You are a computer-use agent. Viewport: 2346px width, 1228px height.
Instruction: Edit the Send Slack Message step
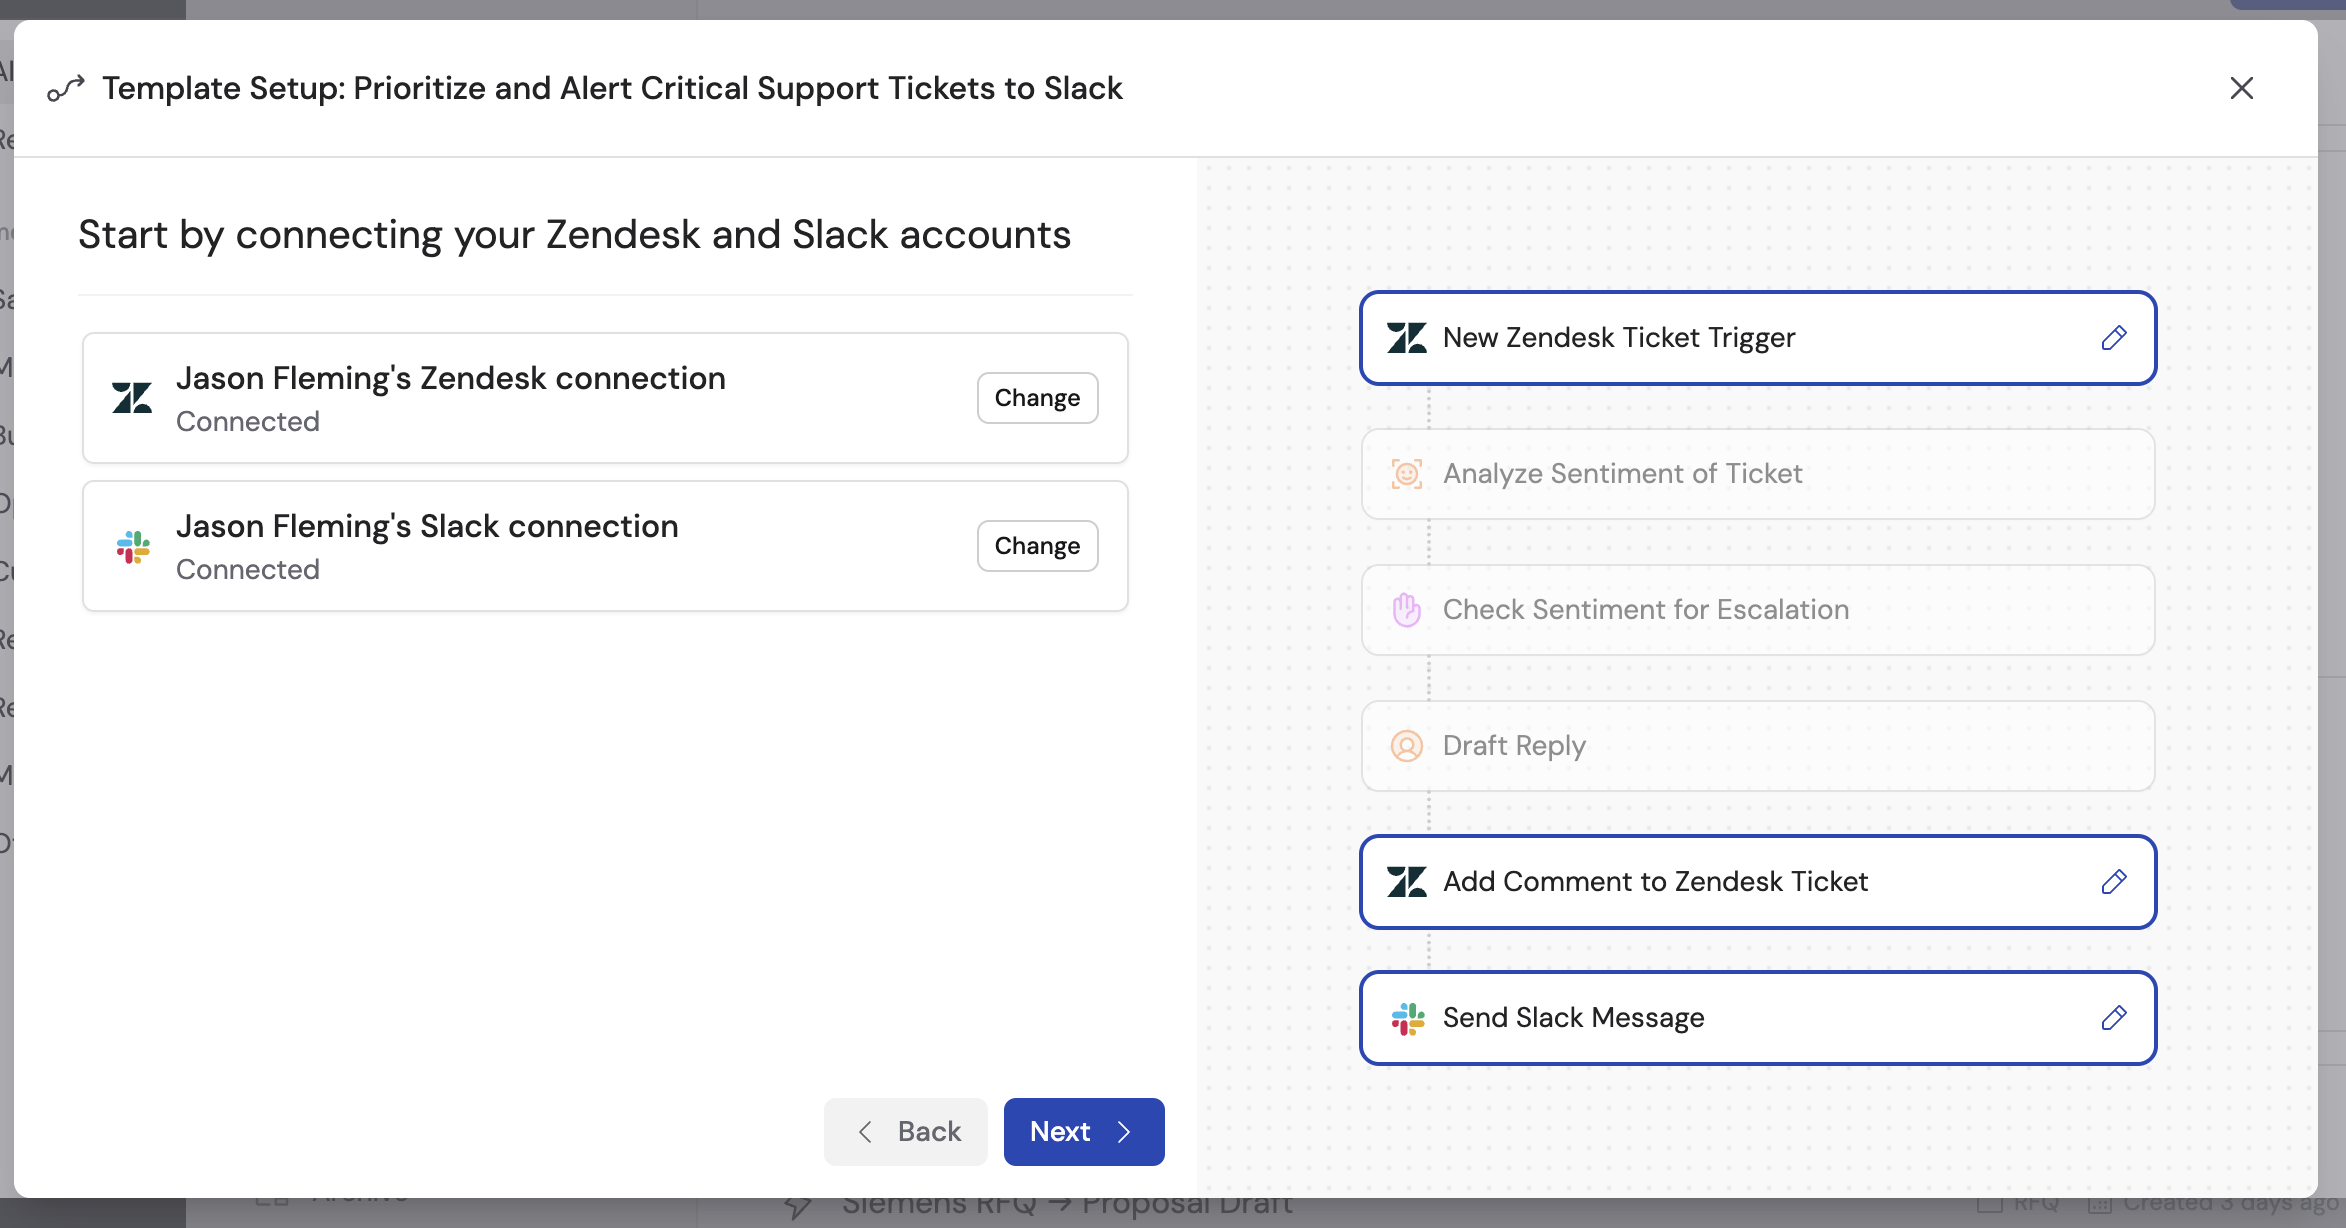click(x=2114, y=1018)
